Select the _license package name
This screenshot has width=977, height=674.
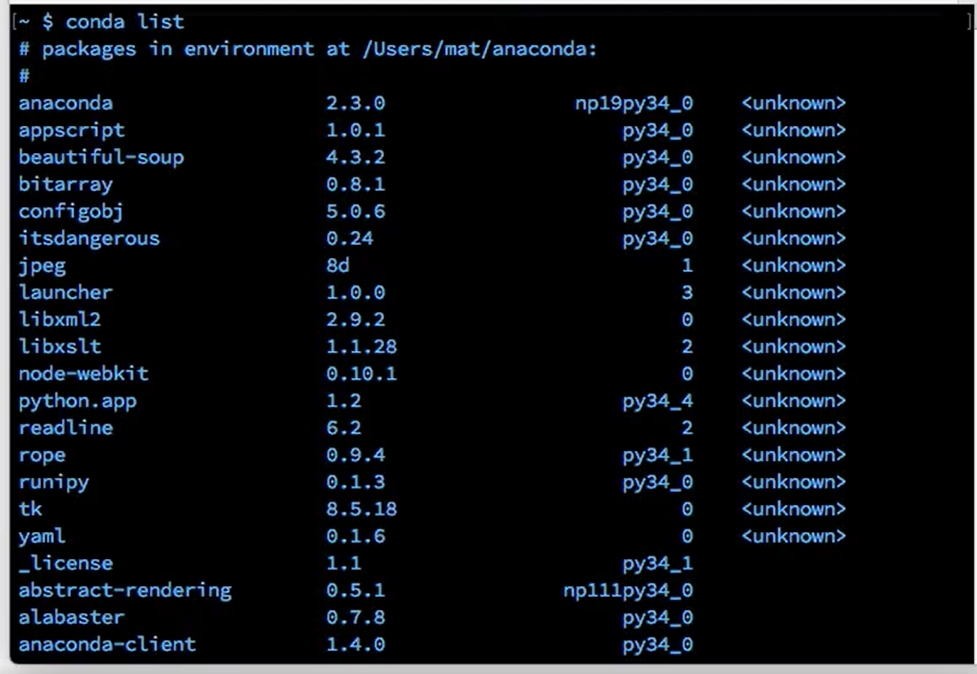65,563
